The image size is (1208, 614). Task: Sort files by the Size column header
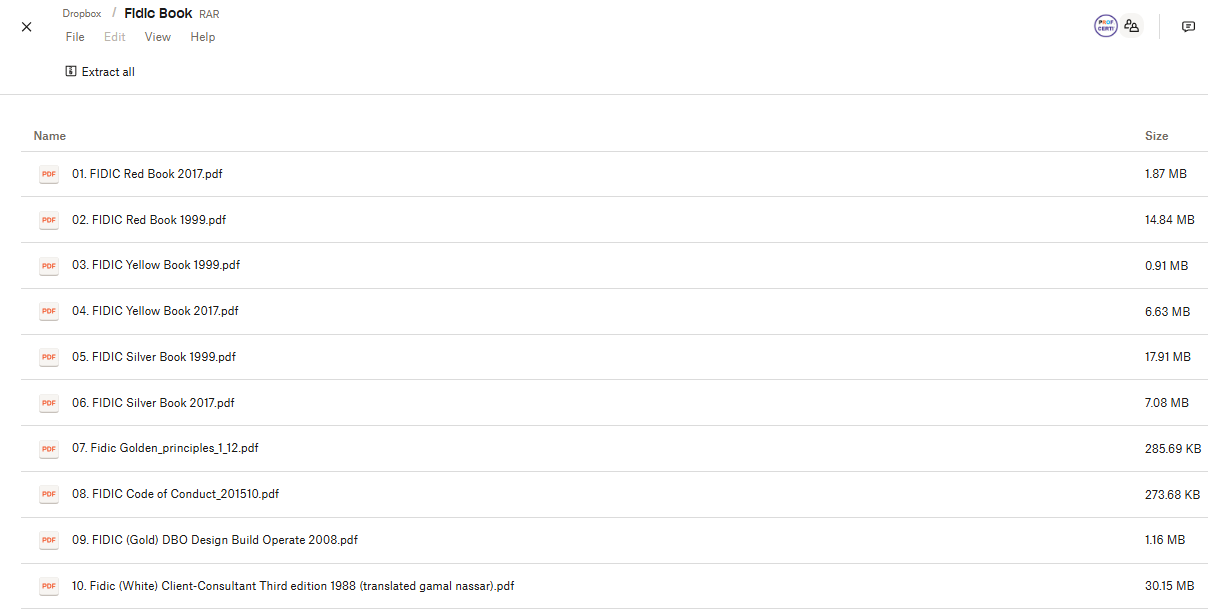pyautogui.click(x=1156, y=136)
